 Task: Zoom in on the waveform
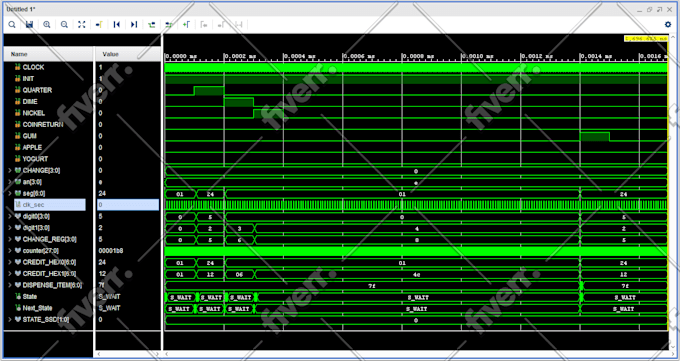[47, 25]
